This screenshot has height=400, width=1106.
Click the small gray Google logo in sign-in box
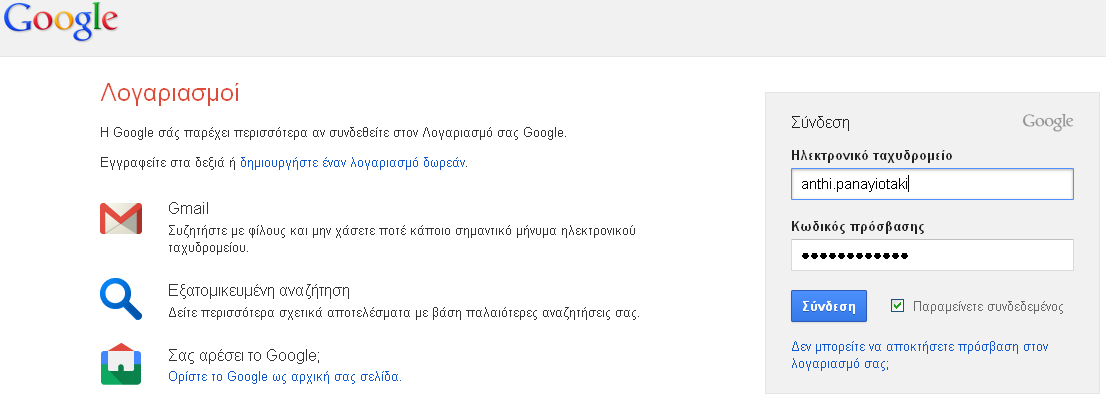click(1047, 122)
